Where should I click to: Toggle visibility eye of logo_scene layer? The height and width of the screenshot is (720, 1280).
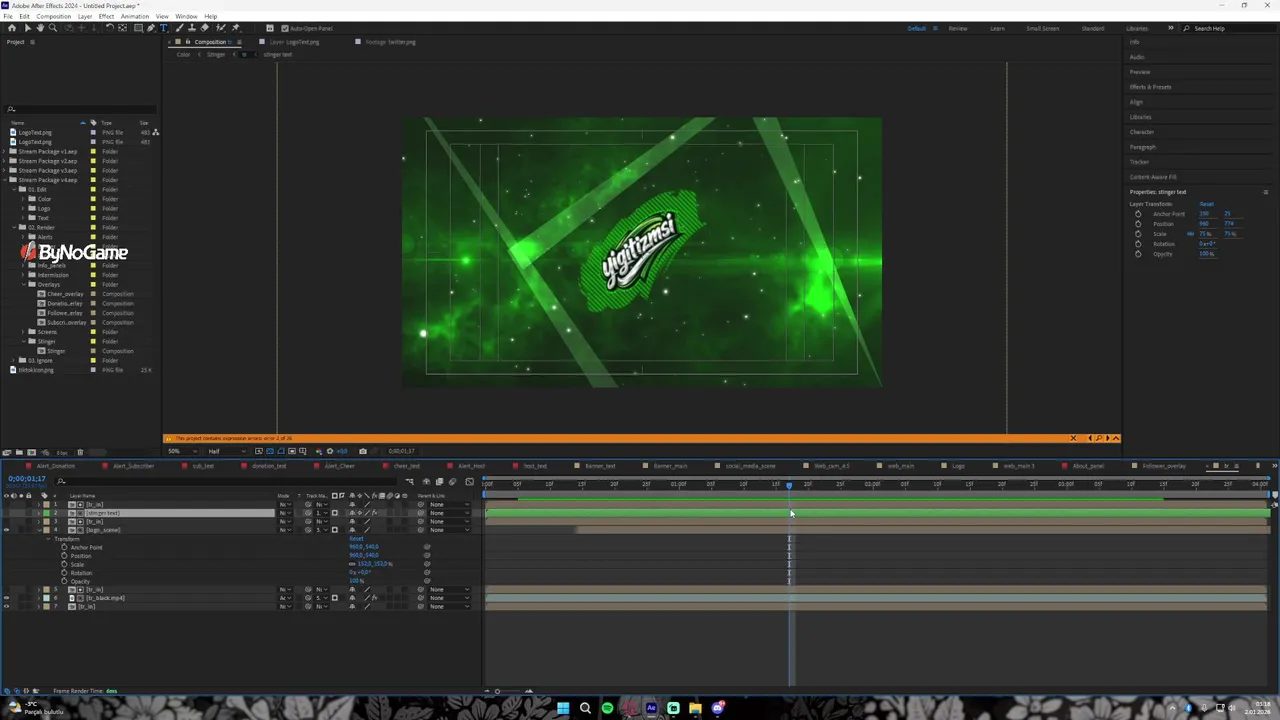coord(6,530)
